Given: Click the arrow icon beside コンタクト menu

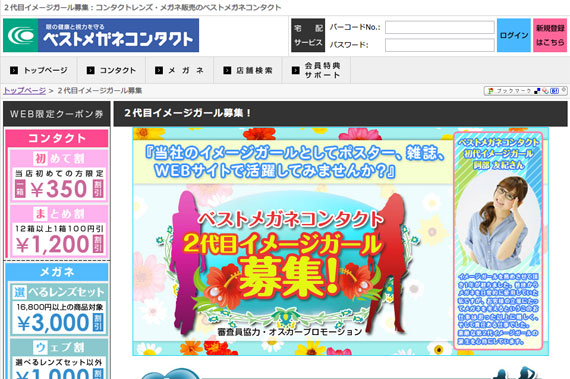Looking at the screenshot, I should pos(91,70).
